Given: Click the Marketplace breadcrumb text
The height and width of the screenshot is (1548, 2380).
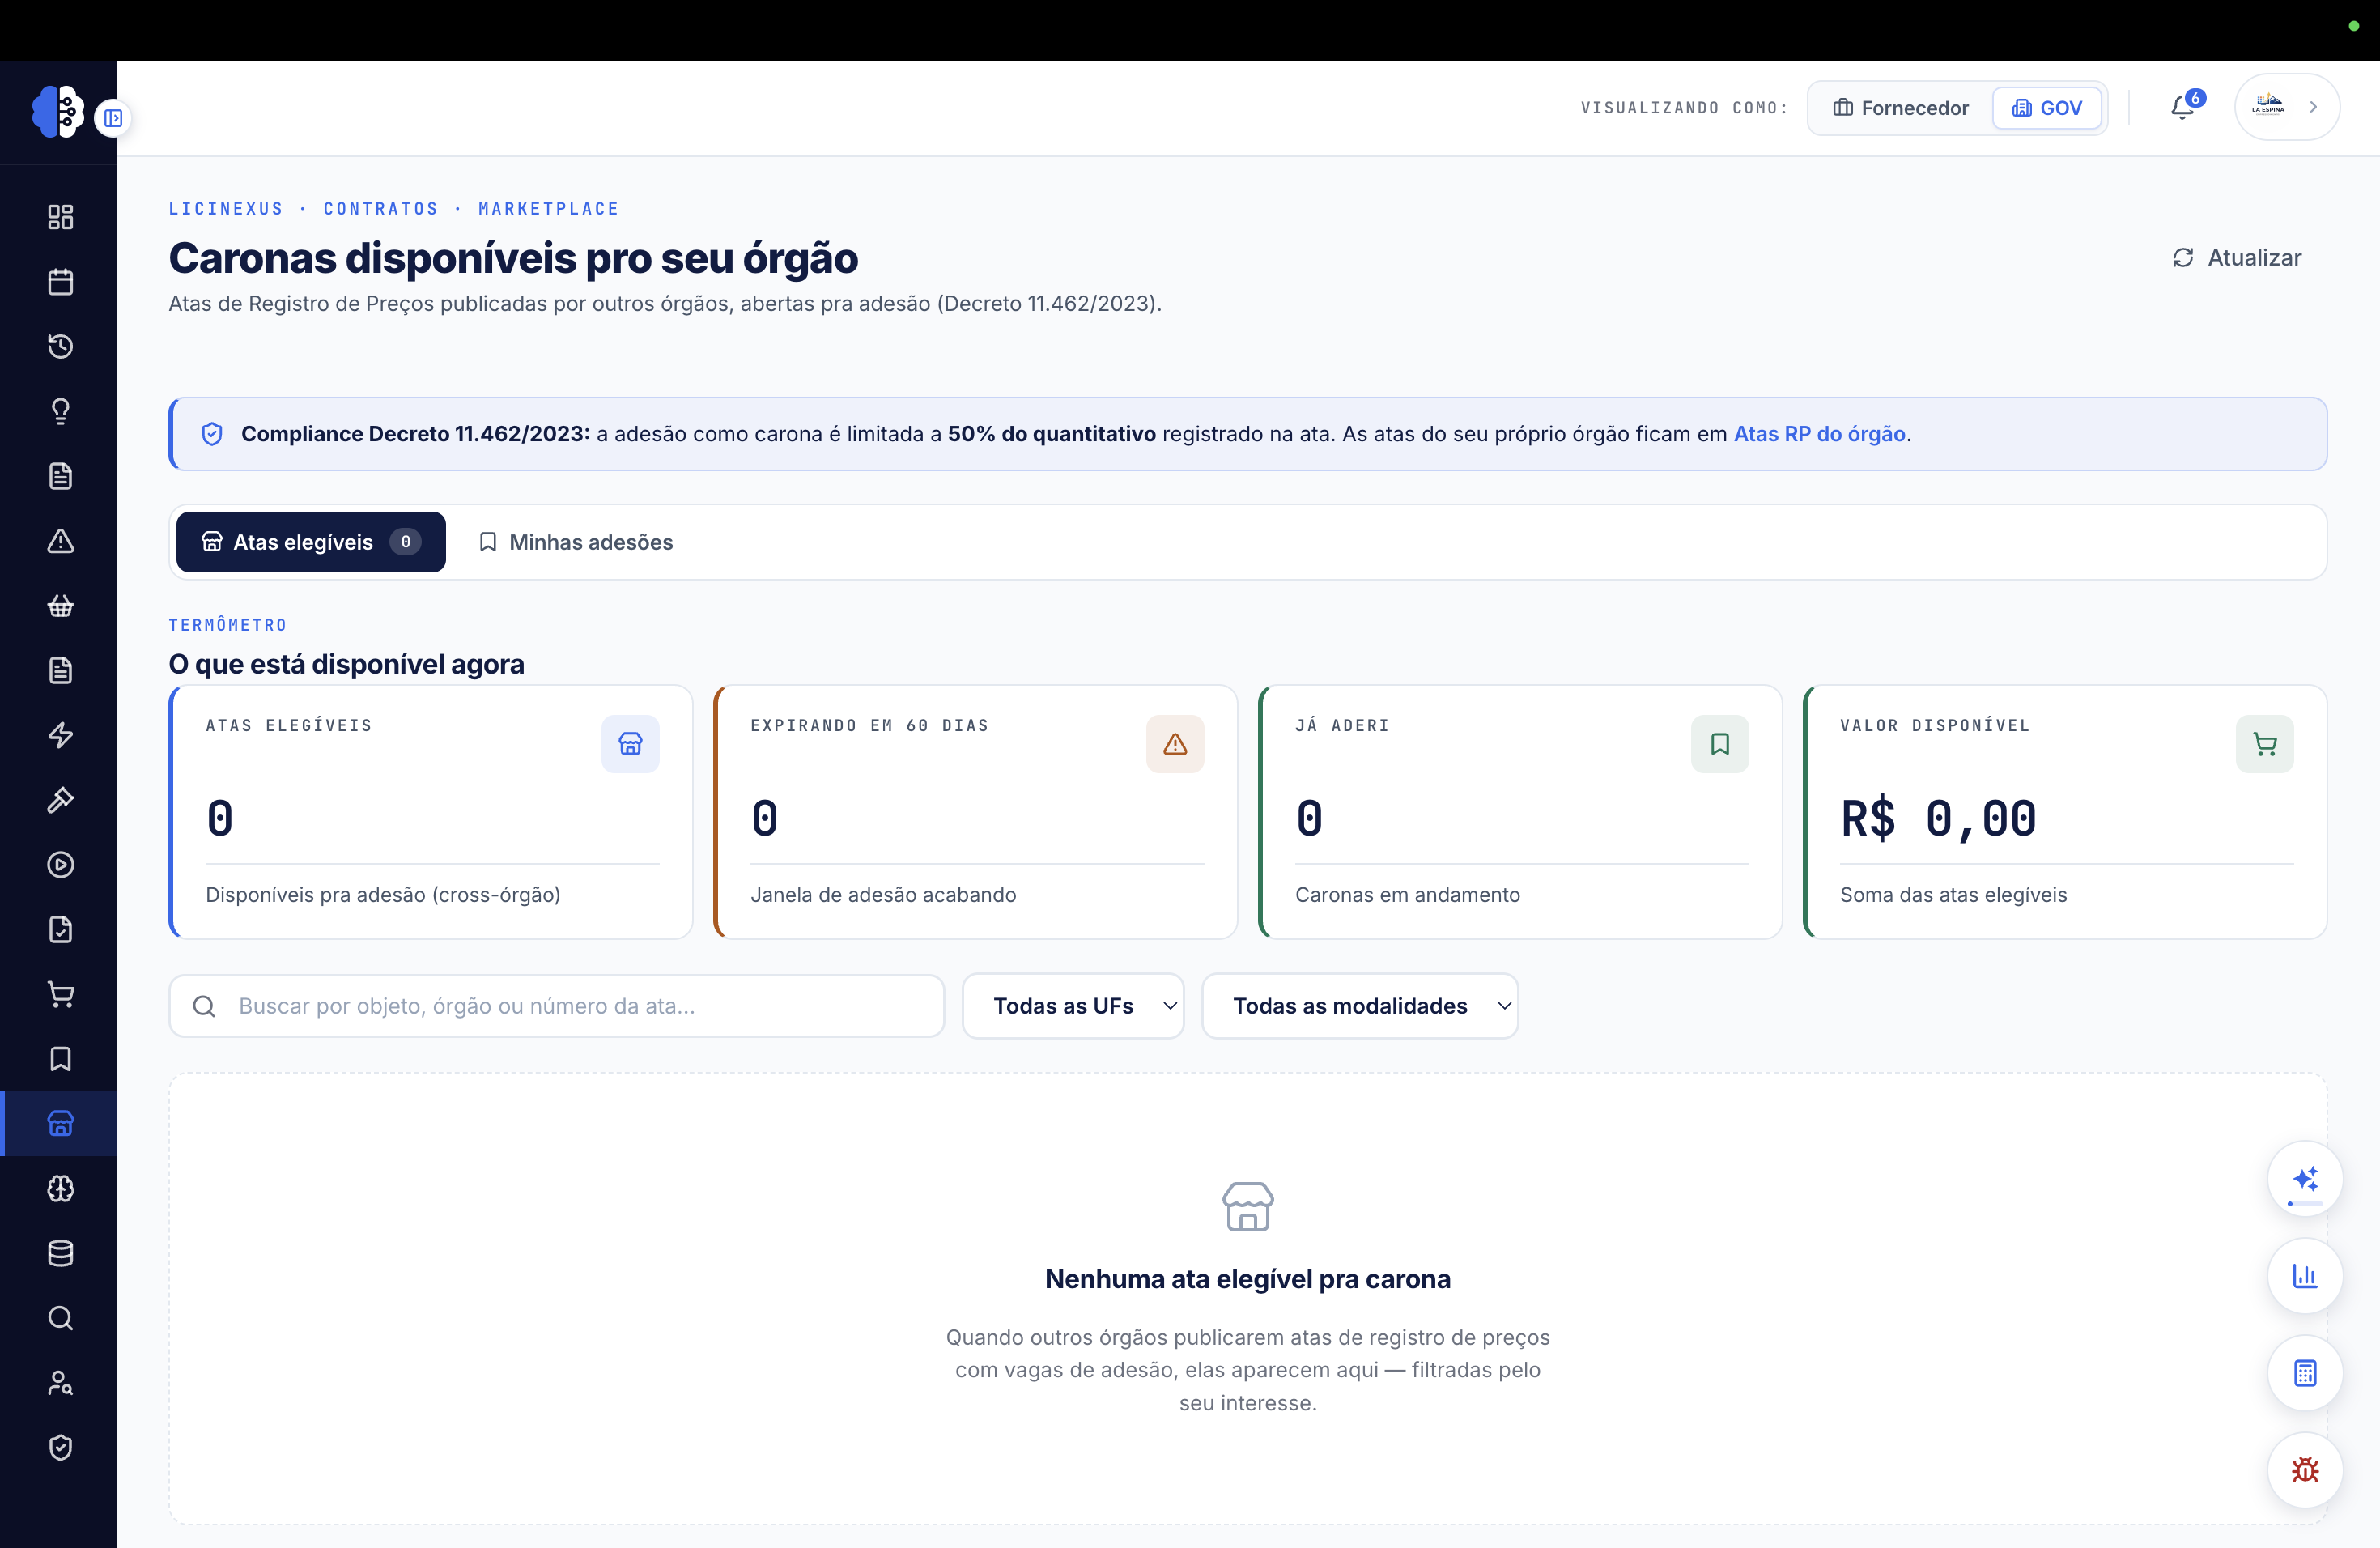Looking at the screenshot, I should click(x=549, y=209).
